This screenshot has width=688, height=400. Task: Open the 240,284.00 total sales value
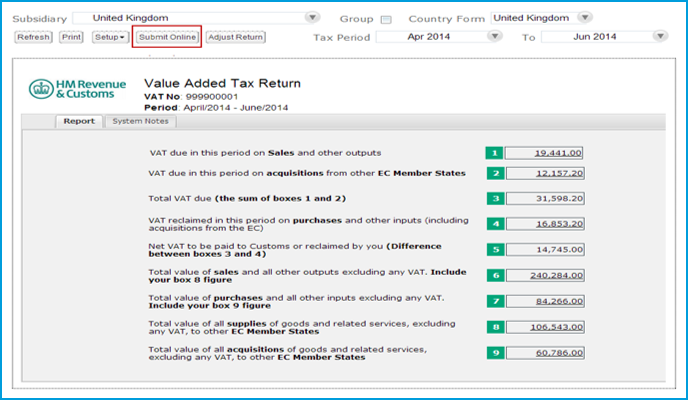coord(544,274)
